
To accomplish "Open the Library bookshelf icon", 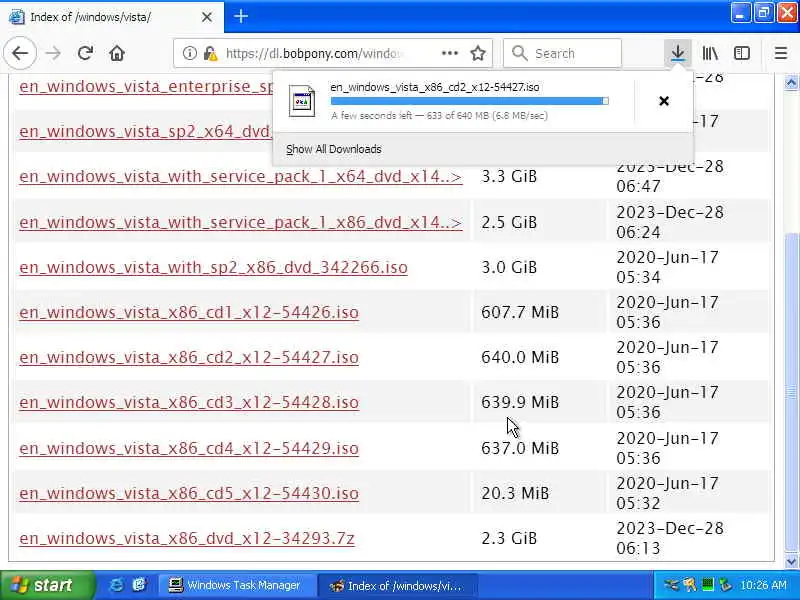I will pyautogui.click(x=710, y=53).
